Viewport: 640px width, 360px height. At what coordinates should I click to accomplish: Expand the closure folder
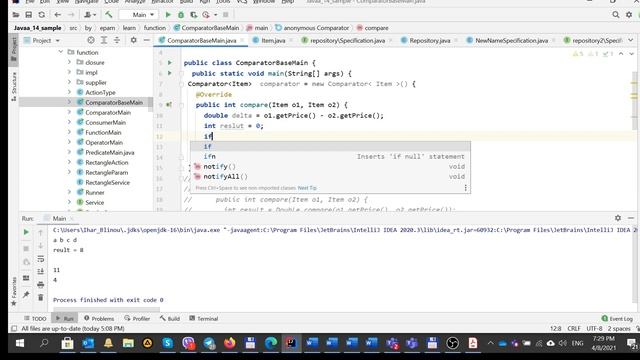pyautogui.click(x=69, y=62)
